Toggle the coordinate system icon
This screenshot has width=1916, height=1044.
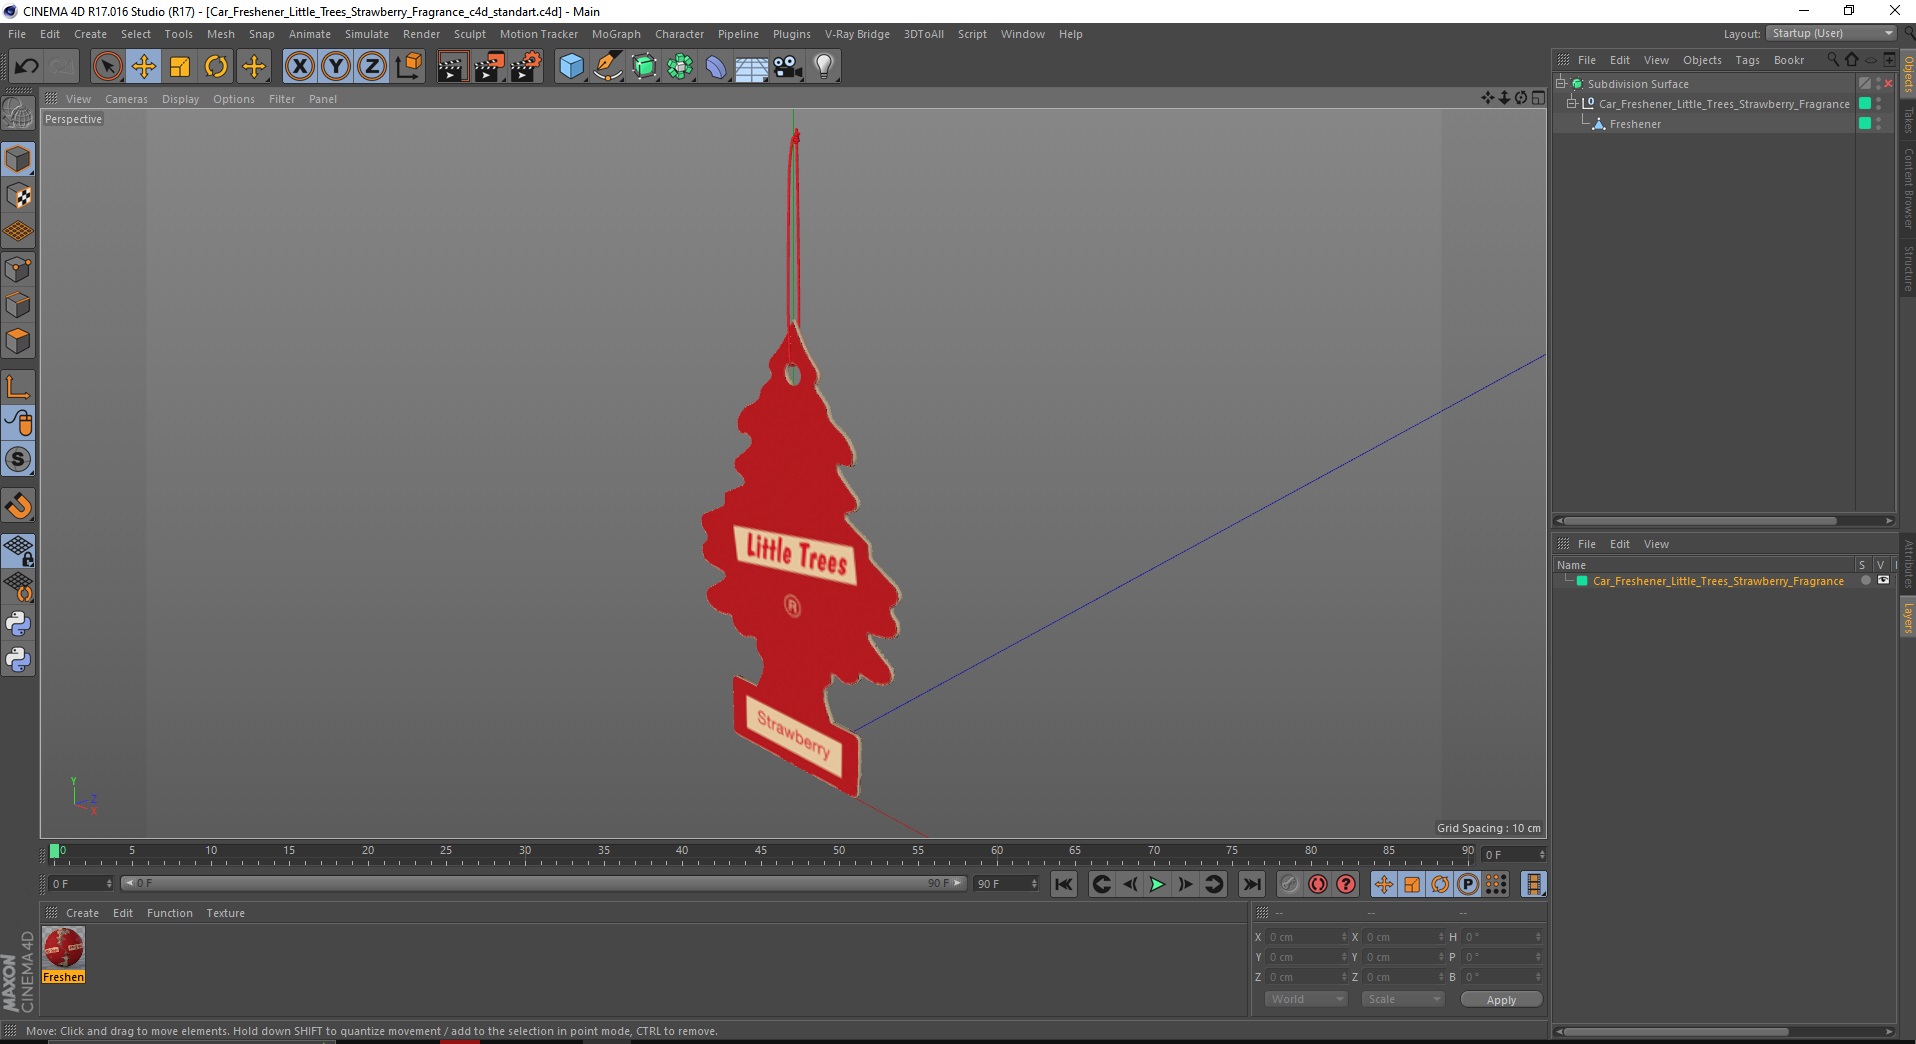408,67
